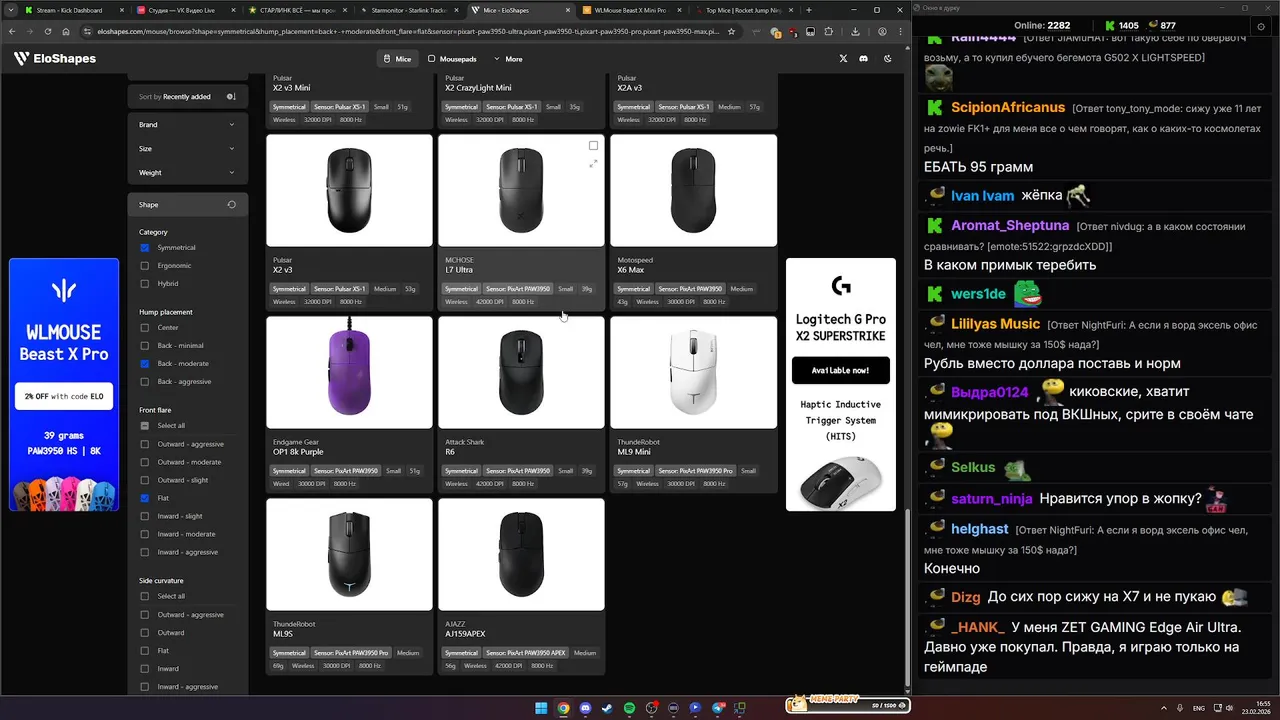
Task: Switch to Starmonitor Starlink Tracker tab
Action: [x=410, y=10]
